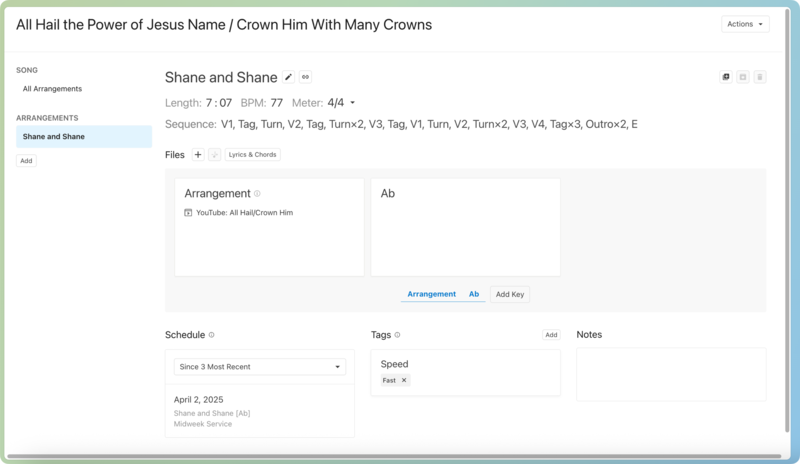Click the Lyrics & Chords button
This screenshot has width=800, height=464.
(252, 155)
